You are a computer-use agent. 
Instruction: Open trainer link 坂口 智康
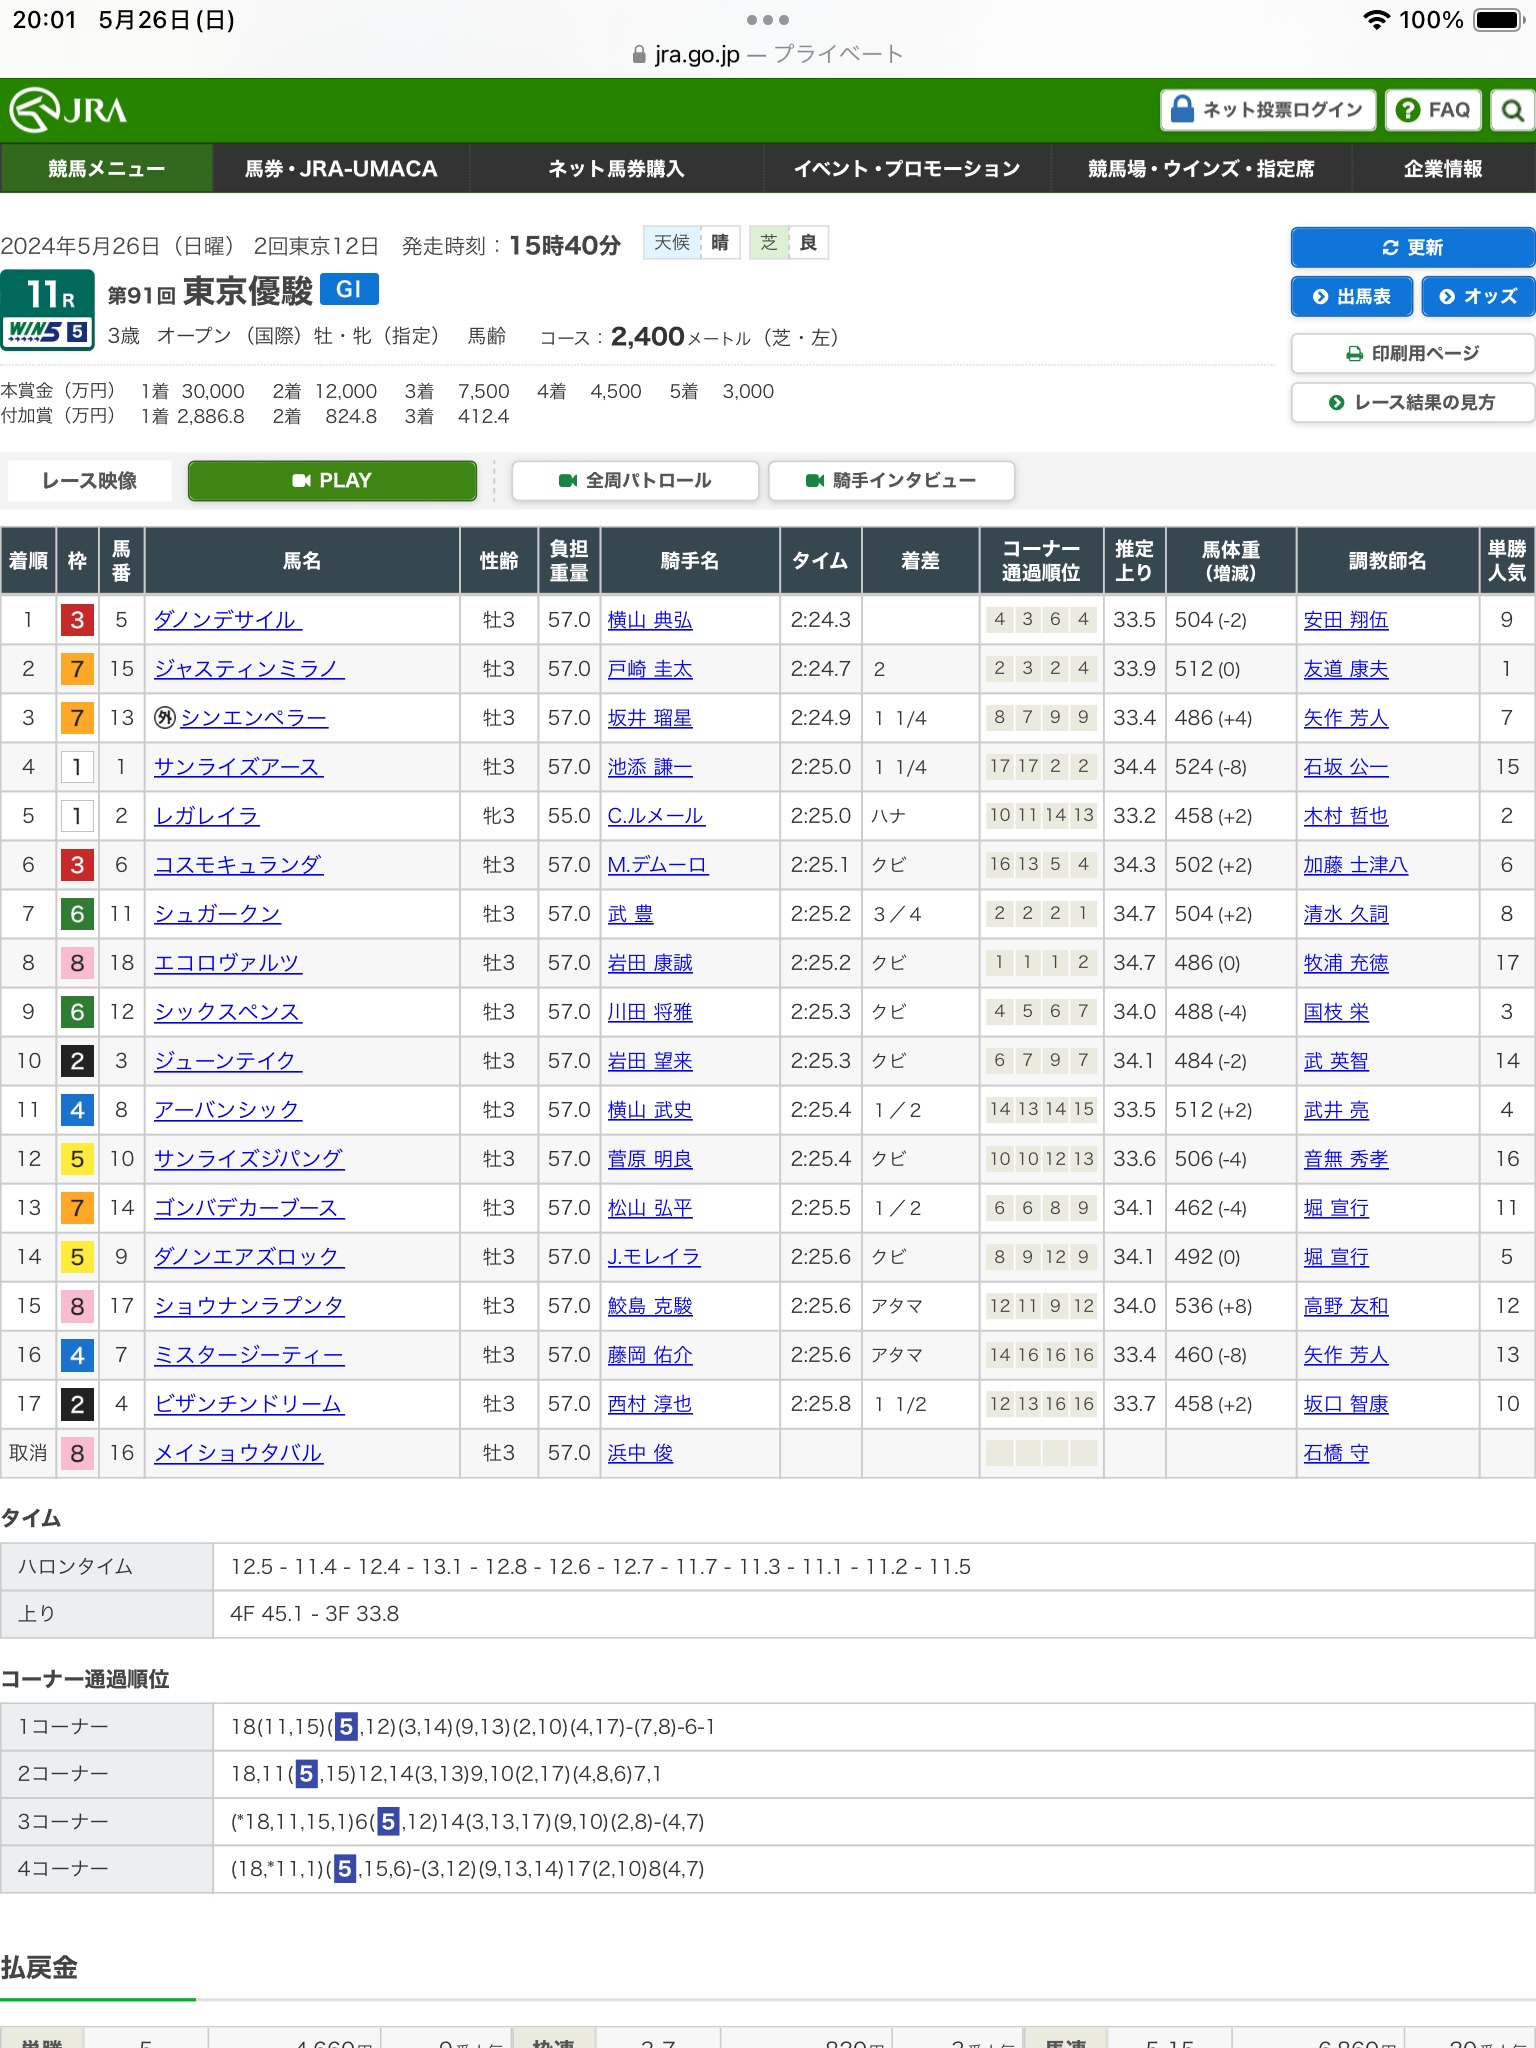click(x=1346, y=1404)
